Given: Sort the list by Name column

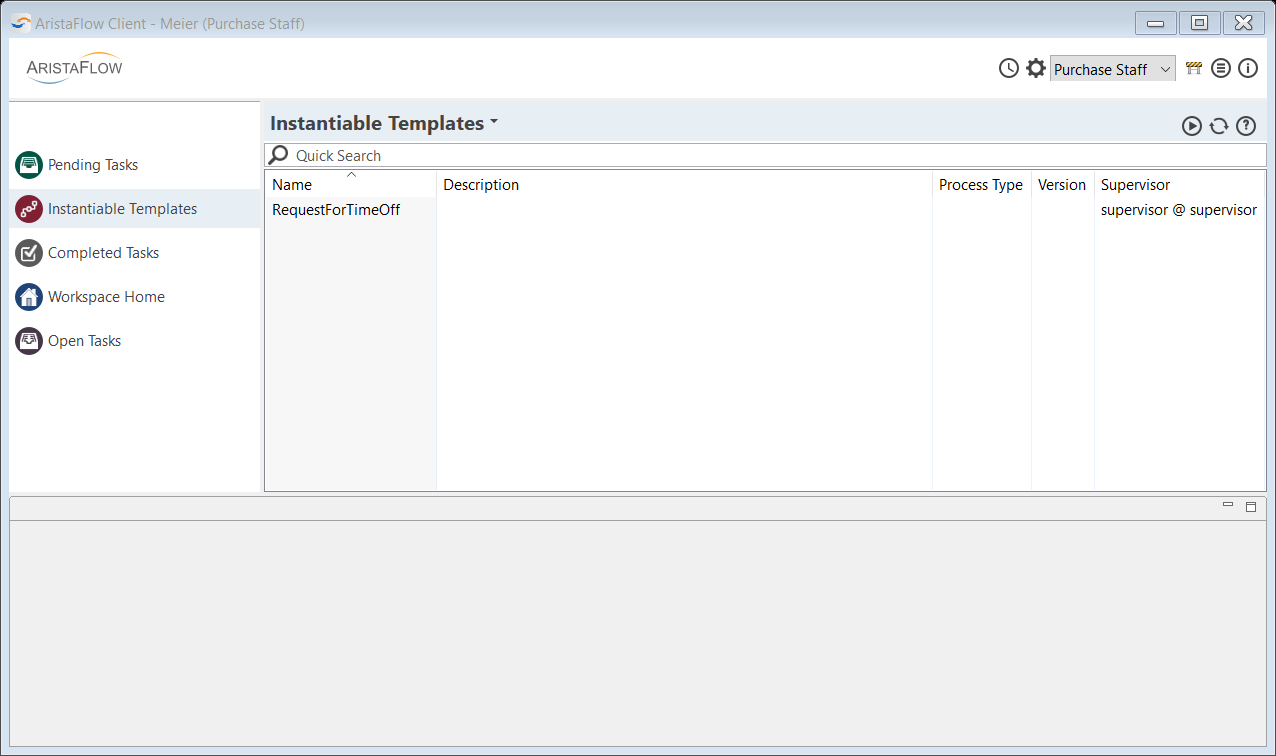Looking at the screenshot, I should [x=292, y=185].
